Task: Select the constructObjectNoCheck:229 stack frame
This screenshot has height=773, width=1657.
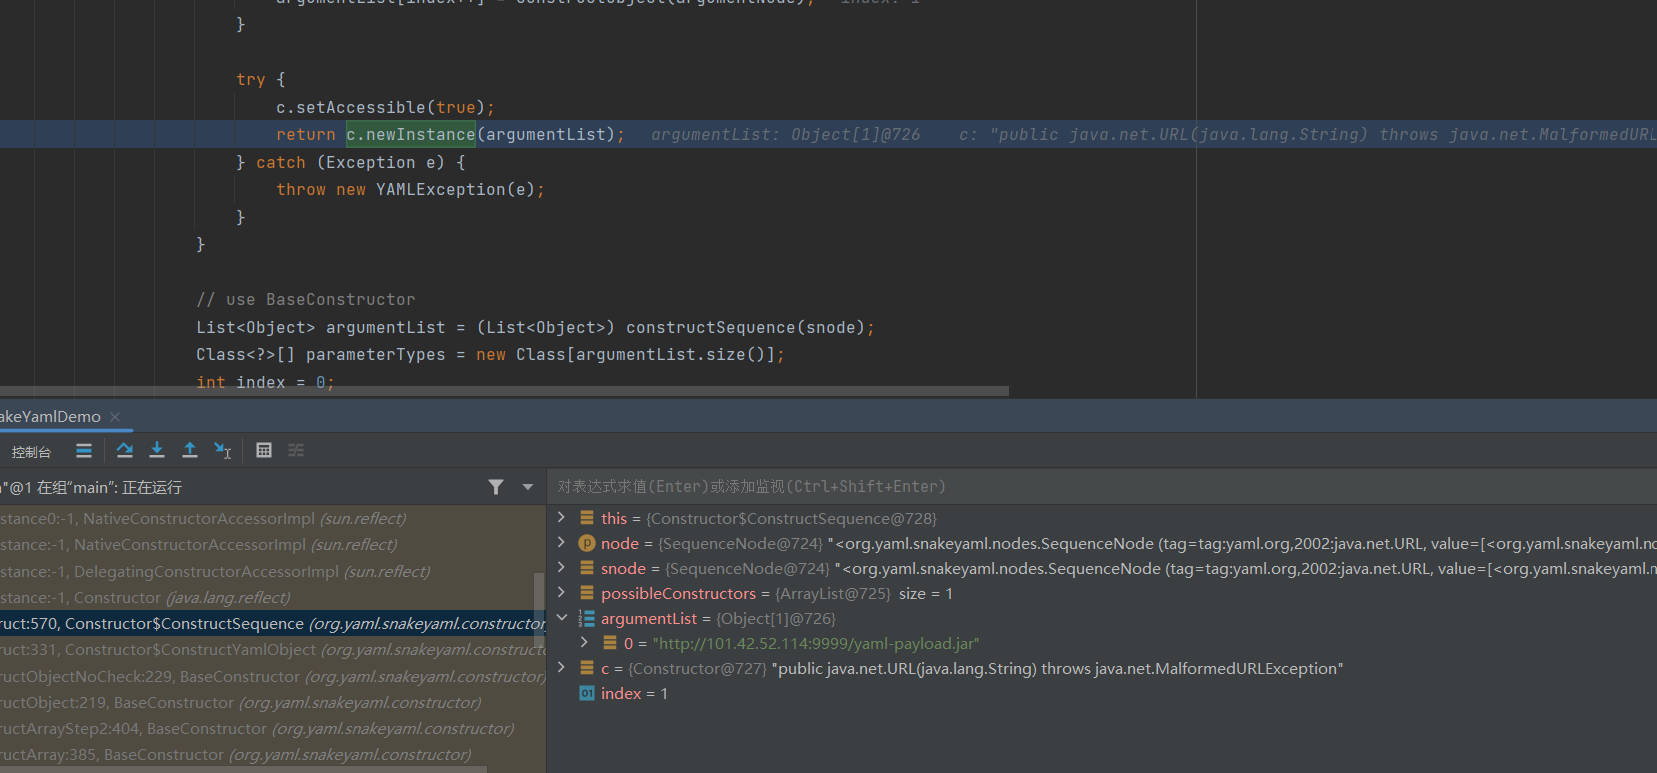Action: (272, 676)
